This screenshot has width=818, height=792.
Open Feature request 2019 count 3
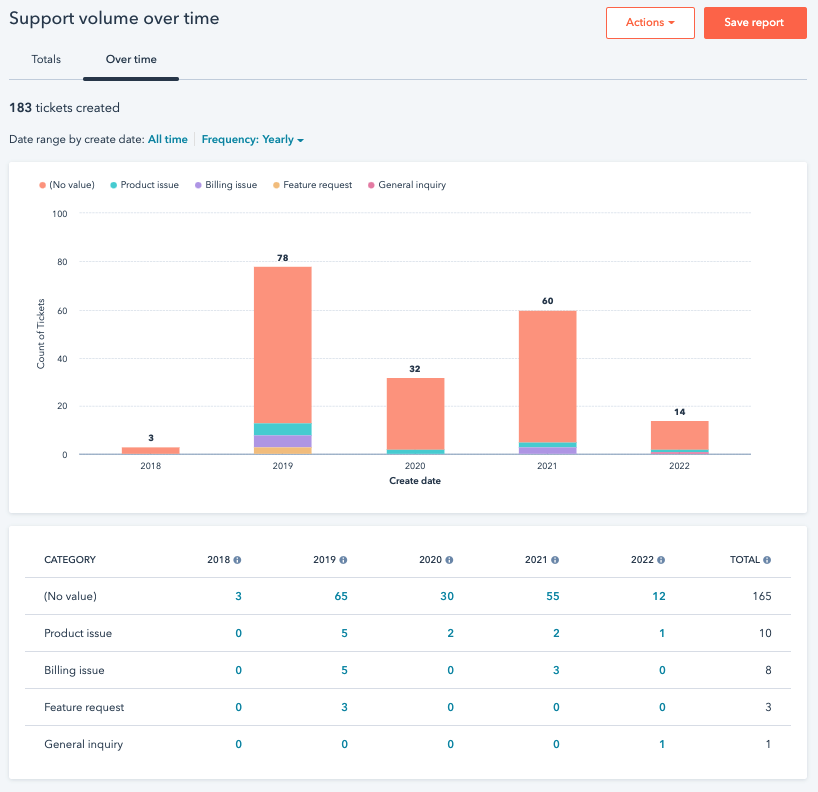tap(344, 707)
